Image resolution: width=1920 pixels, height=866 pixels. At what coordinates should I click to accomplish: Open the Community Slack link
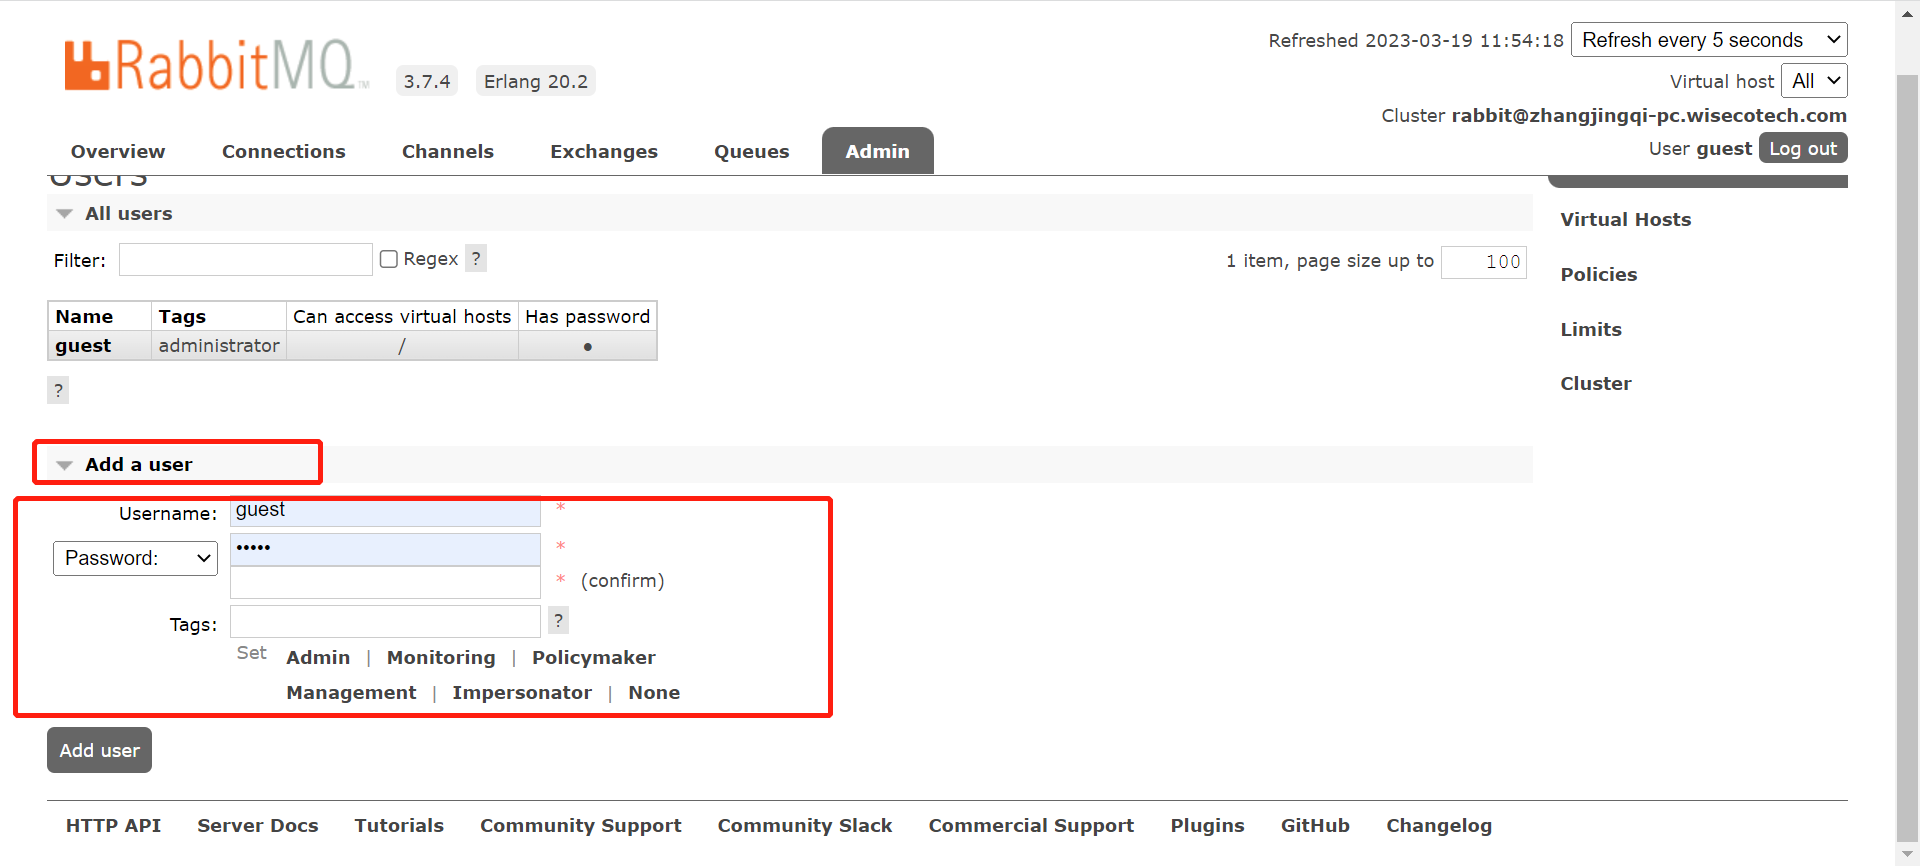point(805,826)
